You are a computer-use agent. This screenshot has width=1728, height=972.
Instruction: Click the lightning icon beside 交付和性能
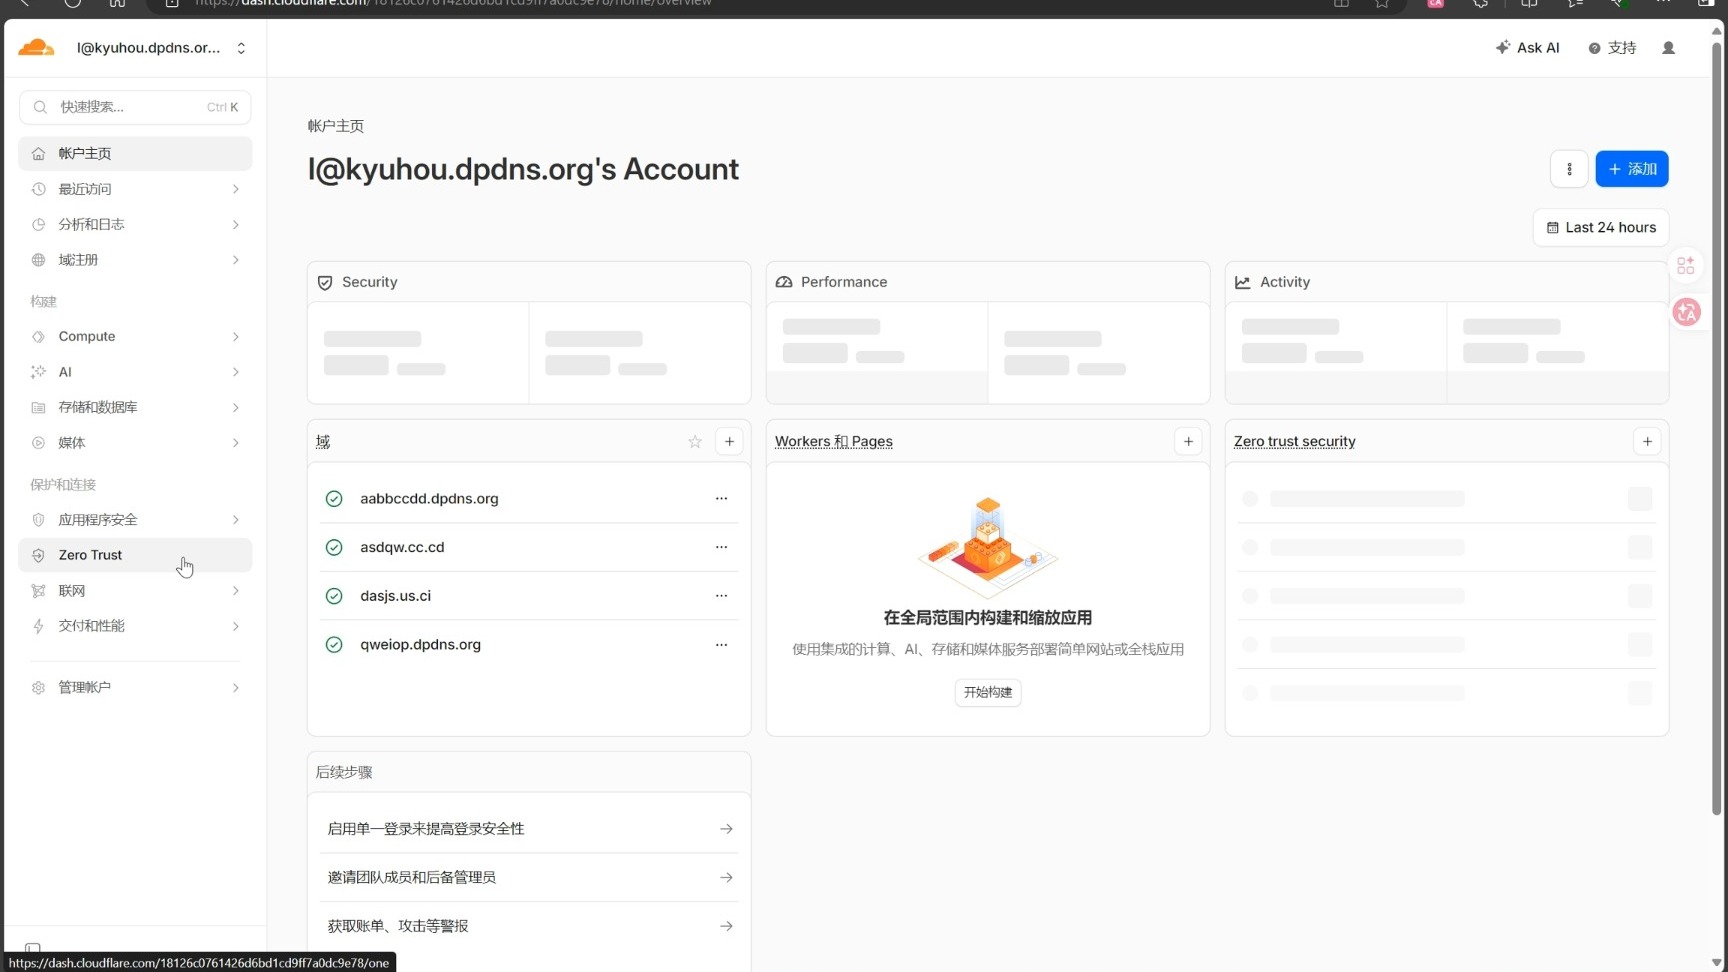pyautogui.click(x=38, y=626)
